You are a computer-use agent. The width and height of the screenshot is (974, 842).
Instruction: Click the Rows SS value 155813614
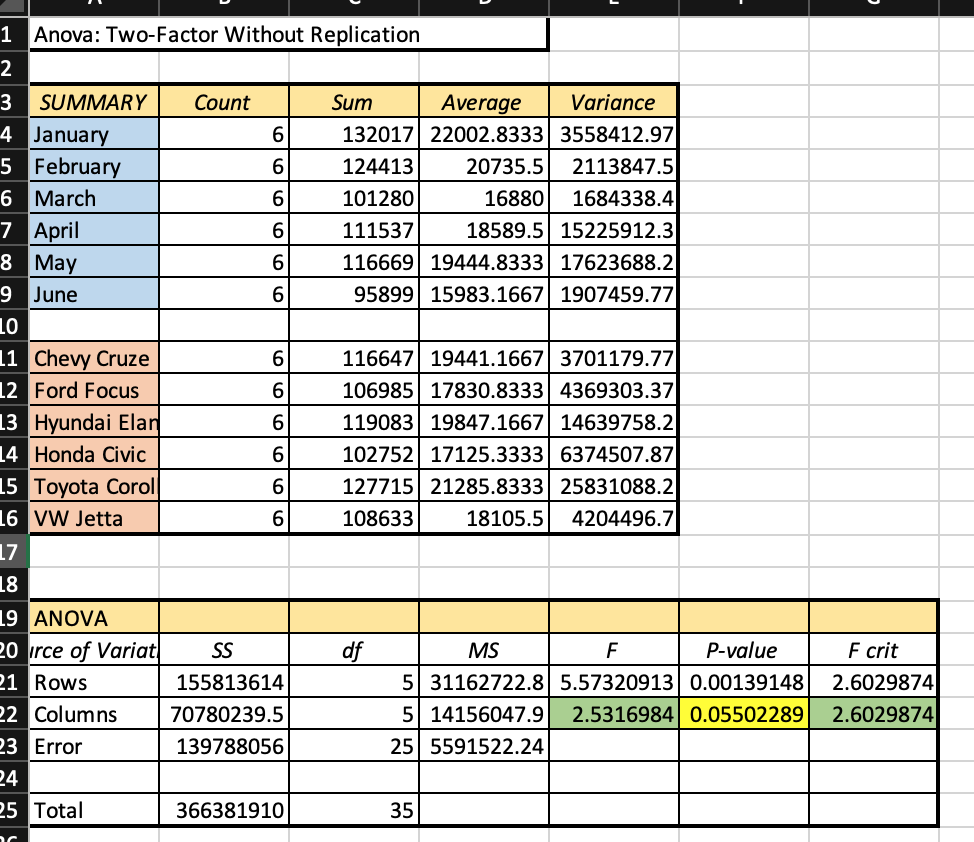pyautogui.click(x=222, y=682)
